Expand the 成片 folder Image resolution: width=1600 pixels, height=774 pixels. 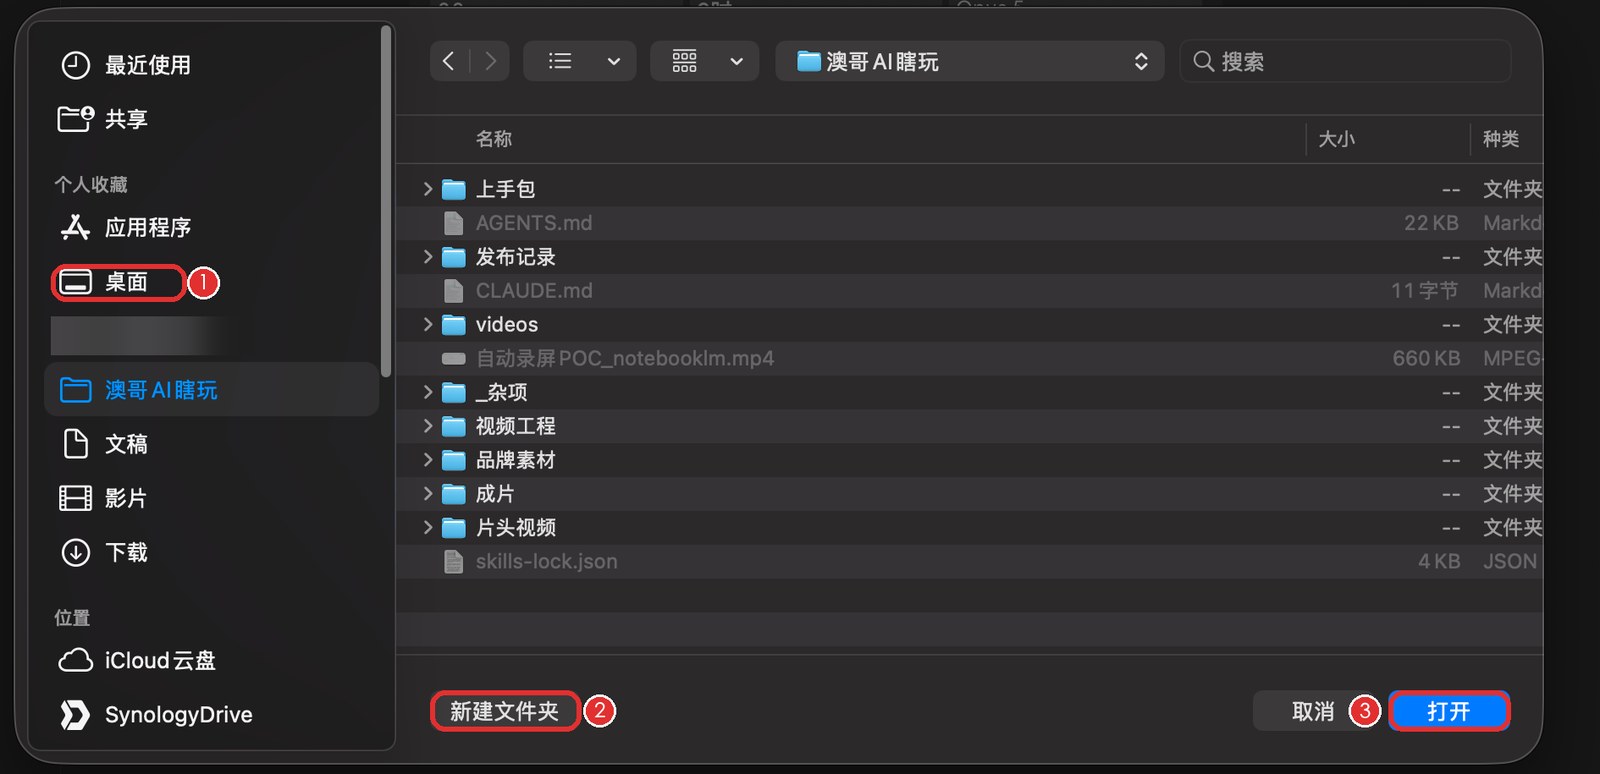428,494
